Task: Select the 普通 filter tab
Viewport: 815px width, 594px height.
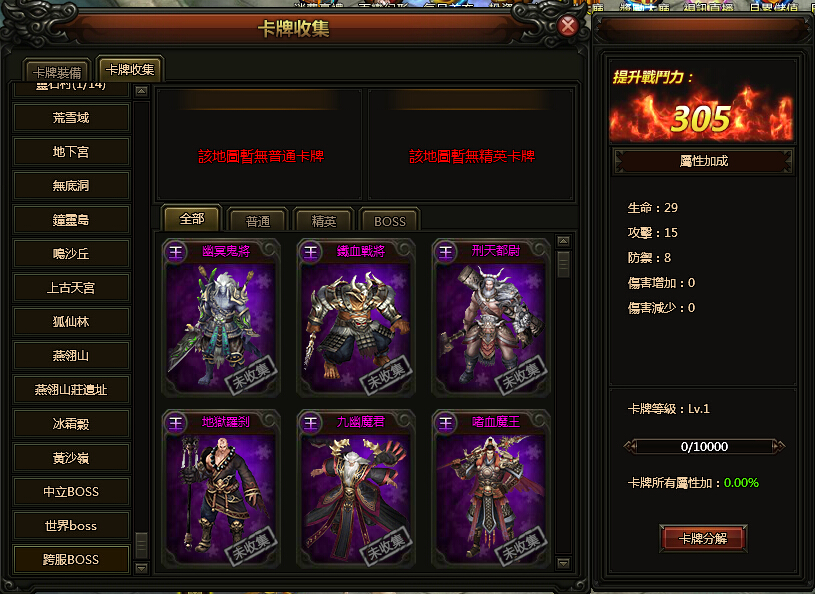Action: (x=258, y=221)
